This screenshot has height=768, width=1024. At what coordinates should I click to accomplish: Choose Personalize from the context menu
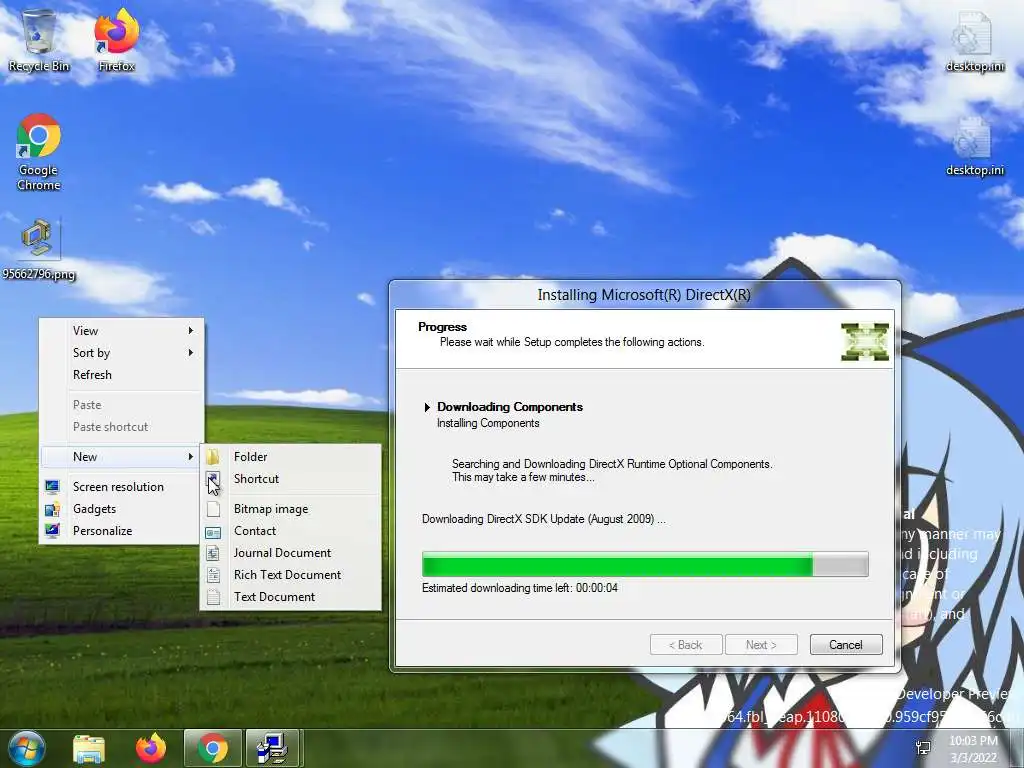coord(121,531)
